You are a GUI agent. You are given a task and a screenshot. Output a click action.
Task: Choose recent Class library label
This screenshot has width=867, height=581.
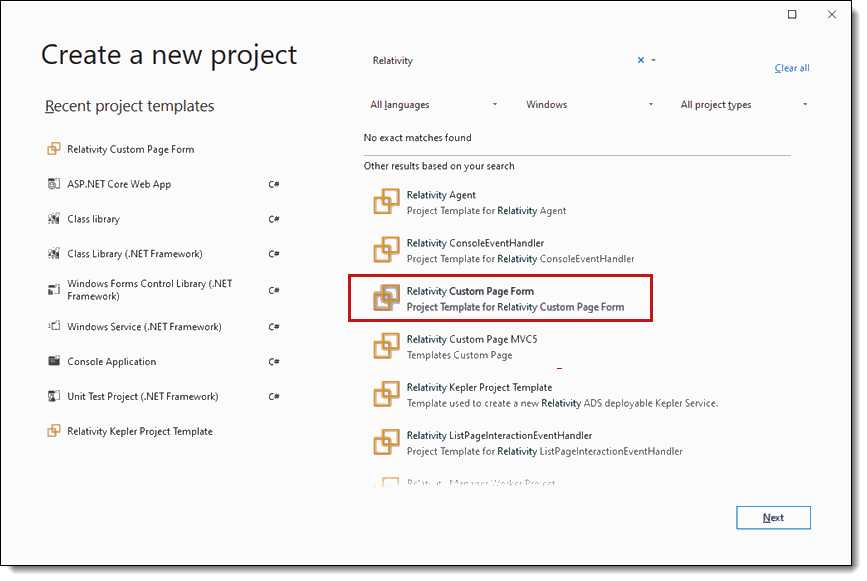tap(93, 219)
